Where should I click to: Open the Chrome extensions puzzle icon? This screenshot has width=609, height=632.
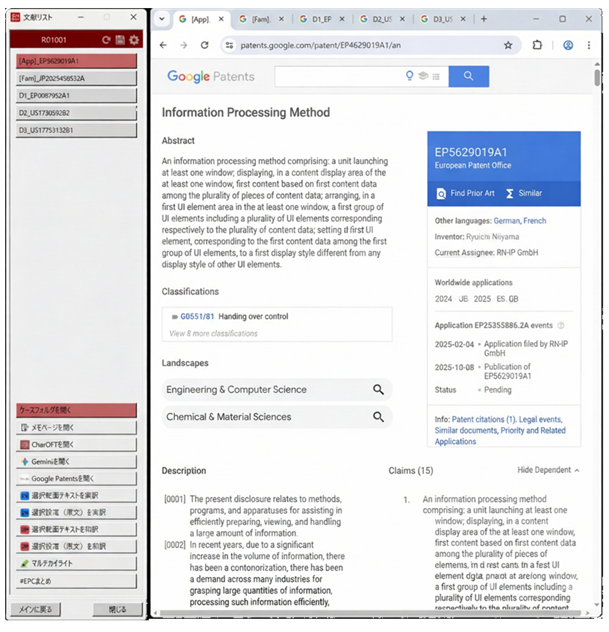pyautogui.click(x=537, y=45)
